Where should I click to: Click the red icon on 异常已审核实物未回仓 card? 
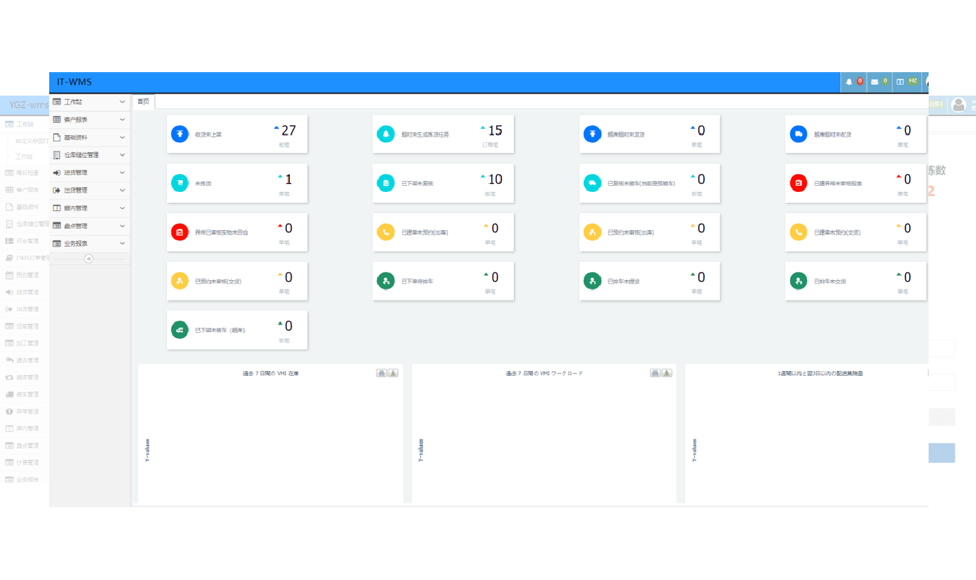[x=180, y=232]
